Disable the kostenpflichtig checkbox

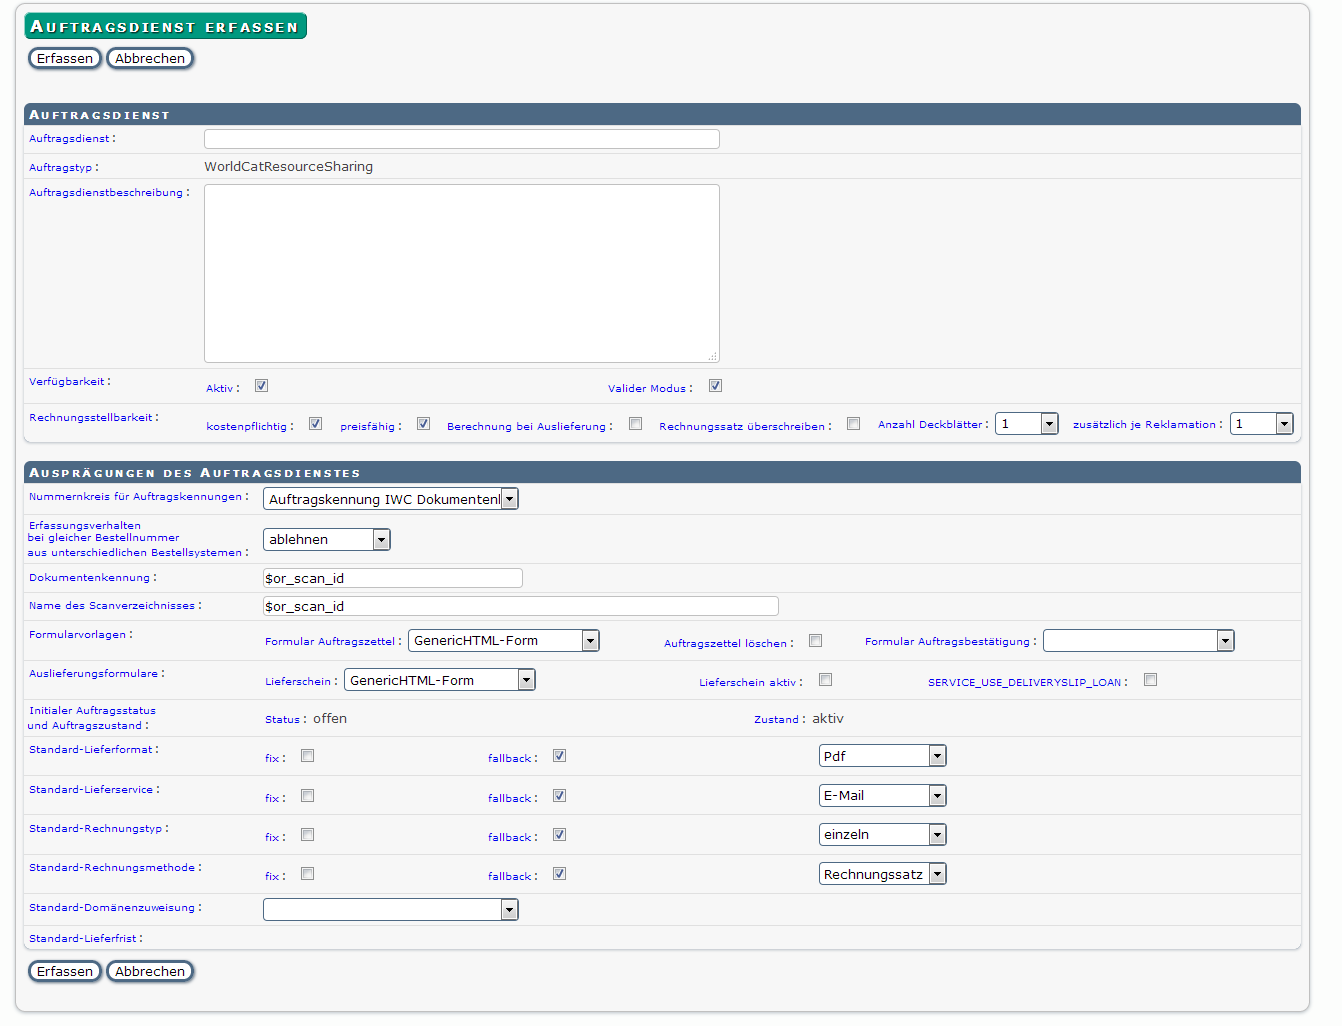[x=315, y=424]
